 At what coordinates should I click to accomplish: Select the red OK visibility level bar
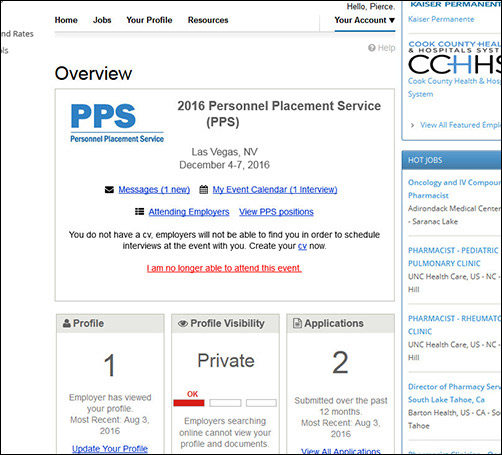[189, 403]
